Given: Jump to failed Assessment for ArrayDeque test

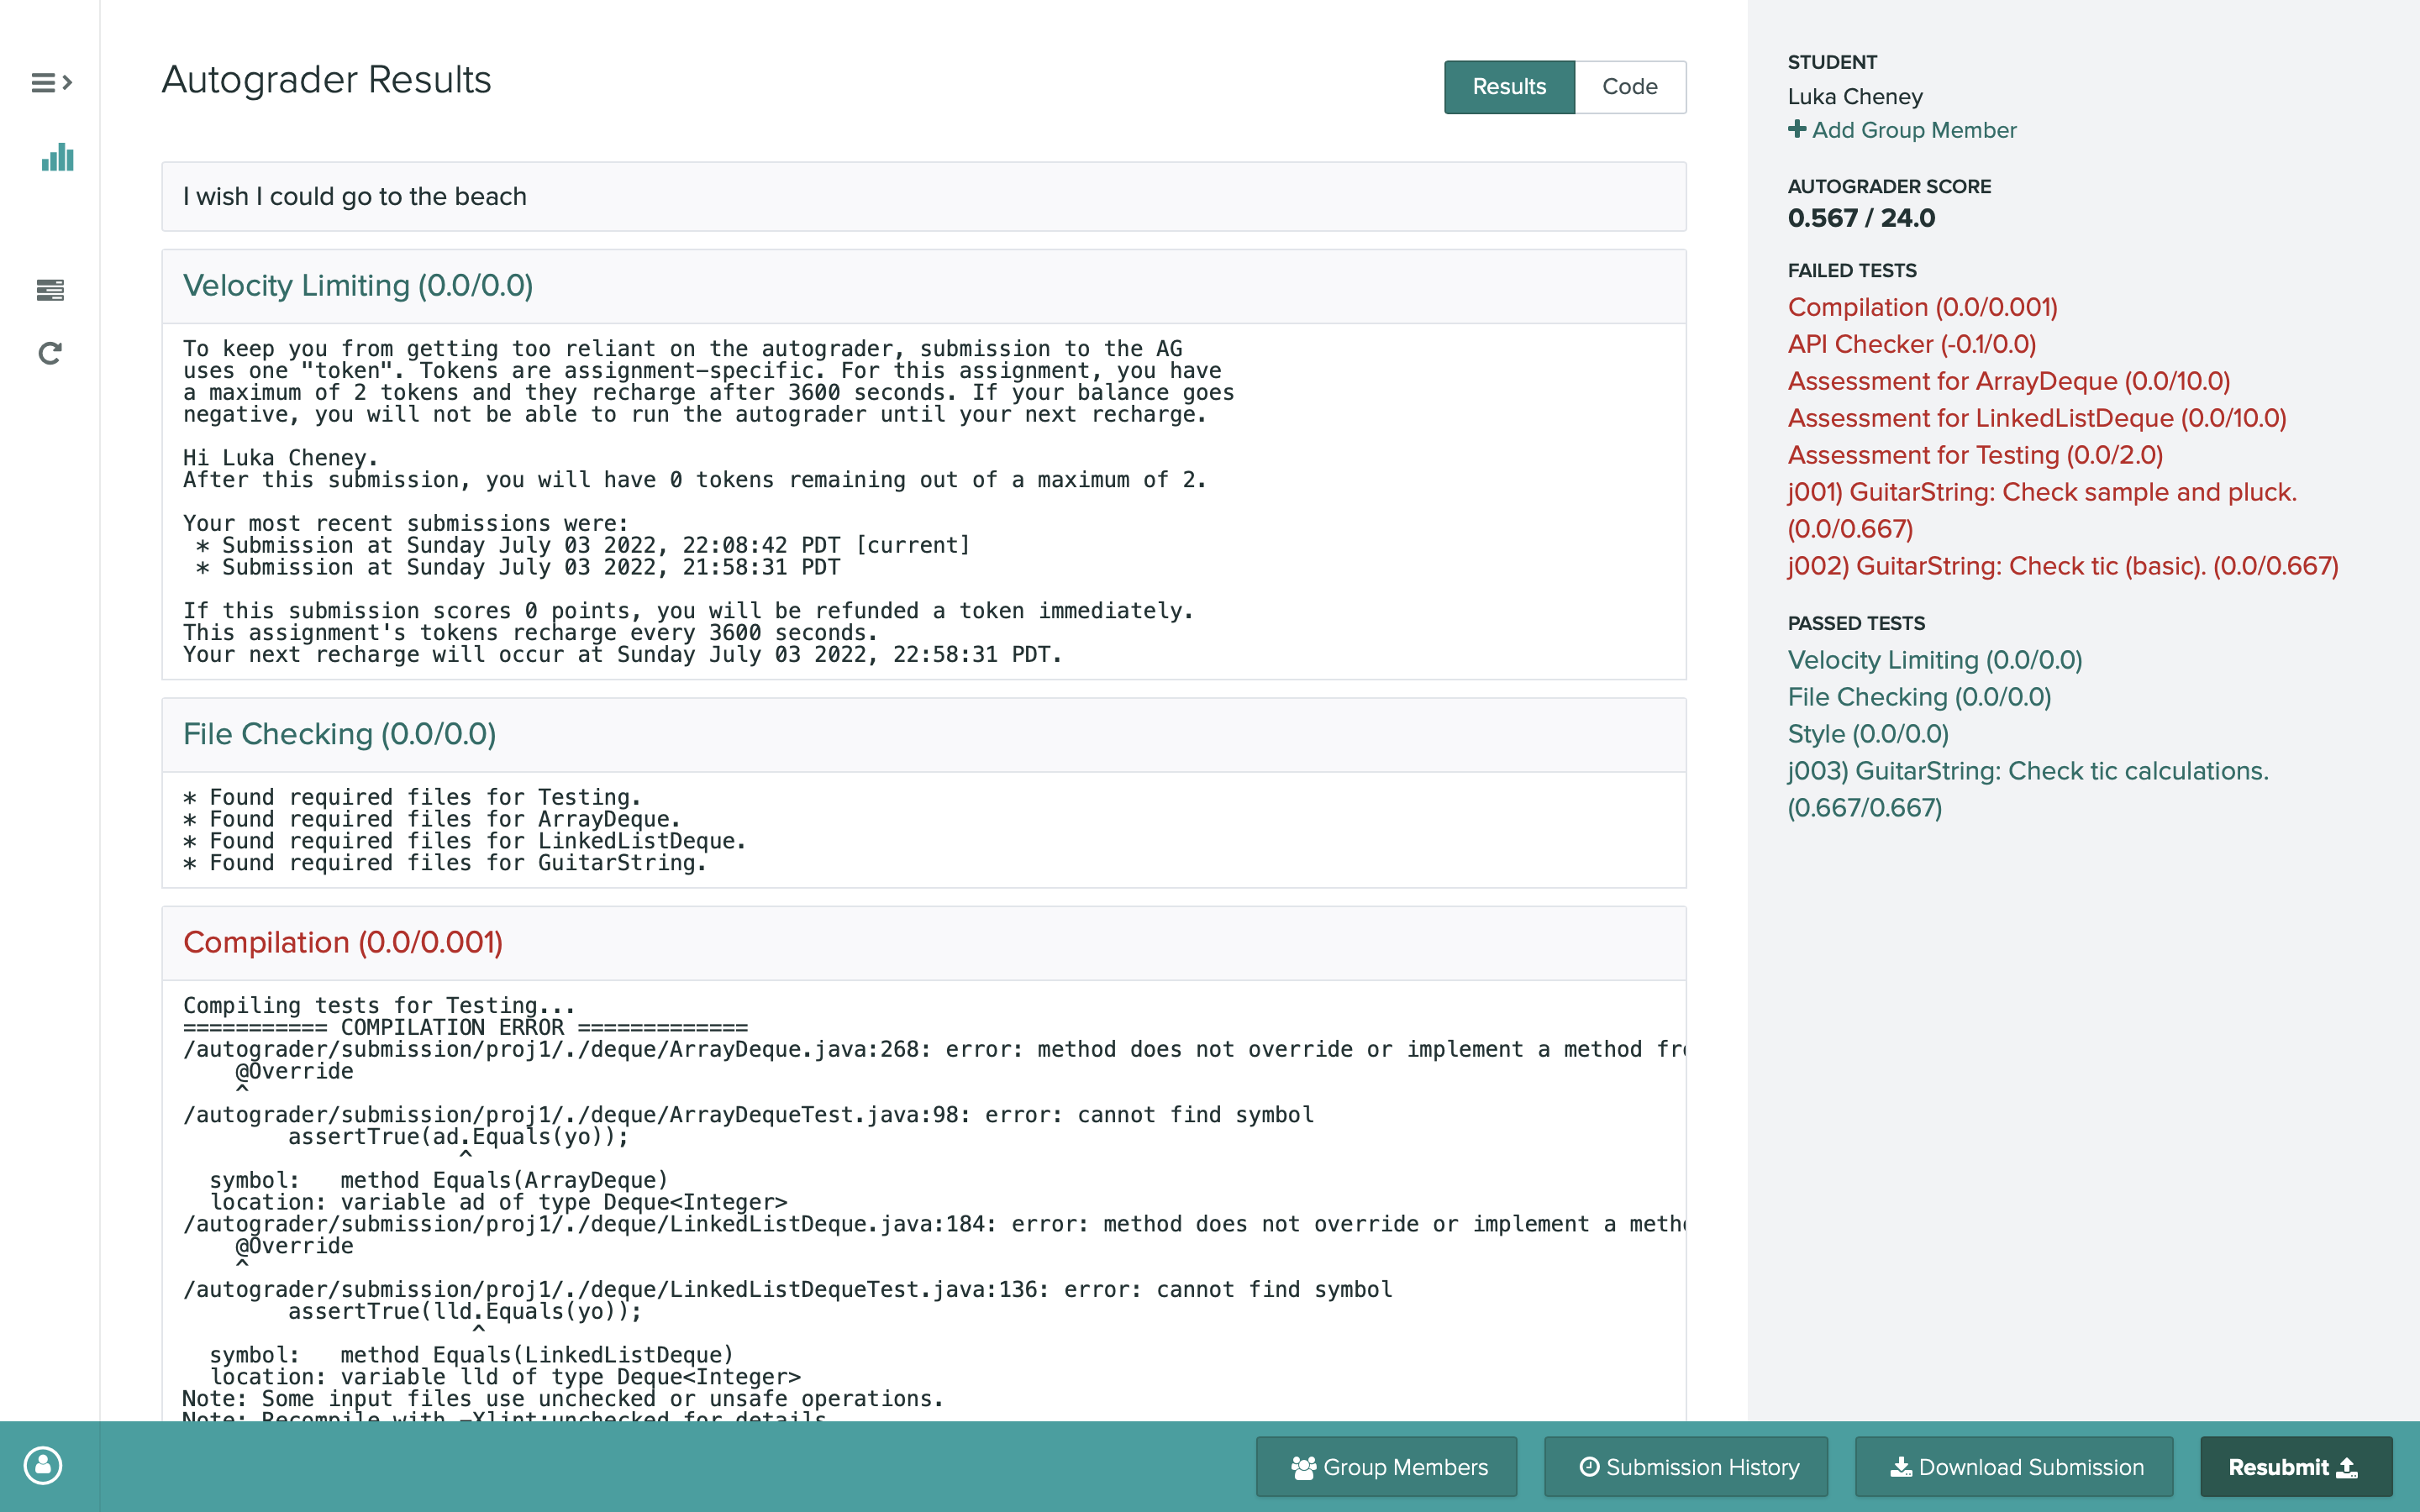Looking at the screenshot, I should pos(2008,381).
